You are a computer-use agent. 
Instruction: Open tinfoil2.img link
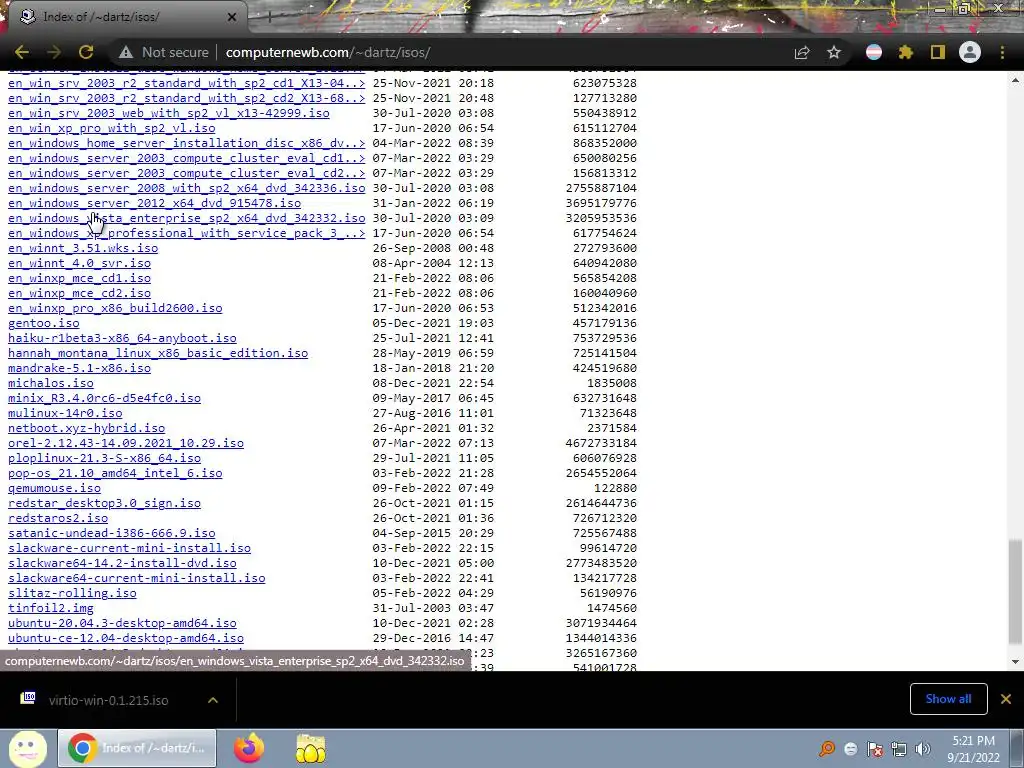pyautogui.click(x=51, y=609)
